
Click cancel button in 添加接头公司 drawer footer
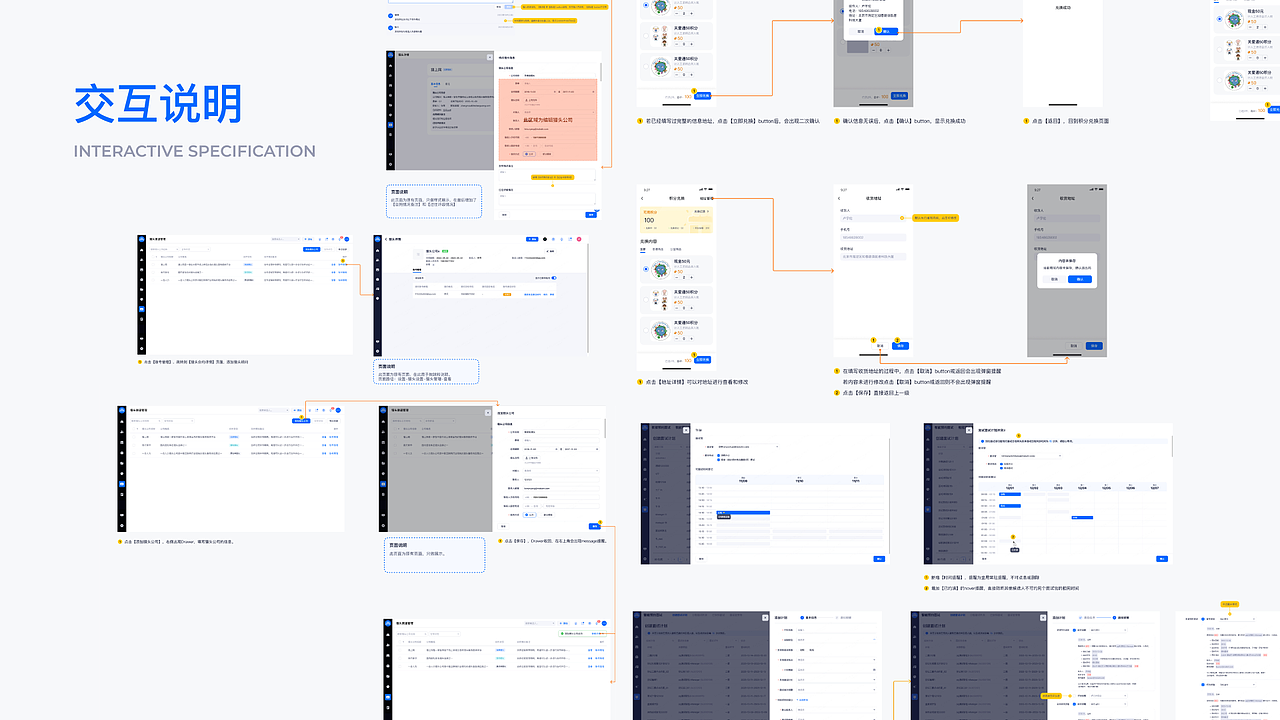[x=504, y=526]
